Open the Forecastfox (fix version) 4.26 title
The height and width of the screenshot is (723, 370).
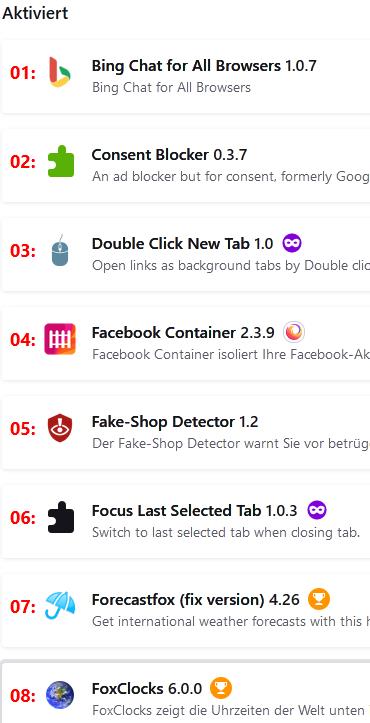click(x=196, y=599)
